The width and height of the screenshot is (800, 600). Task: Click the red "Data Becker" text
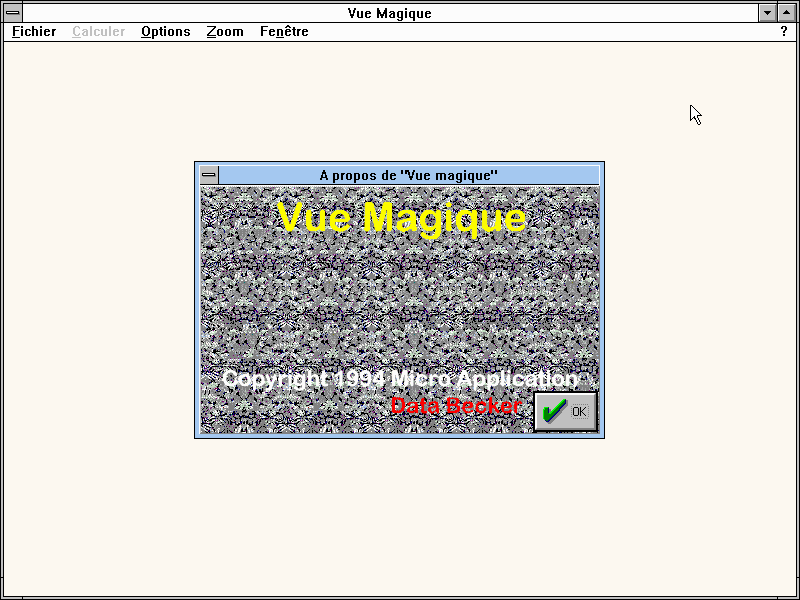(456, 406)
